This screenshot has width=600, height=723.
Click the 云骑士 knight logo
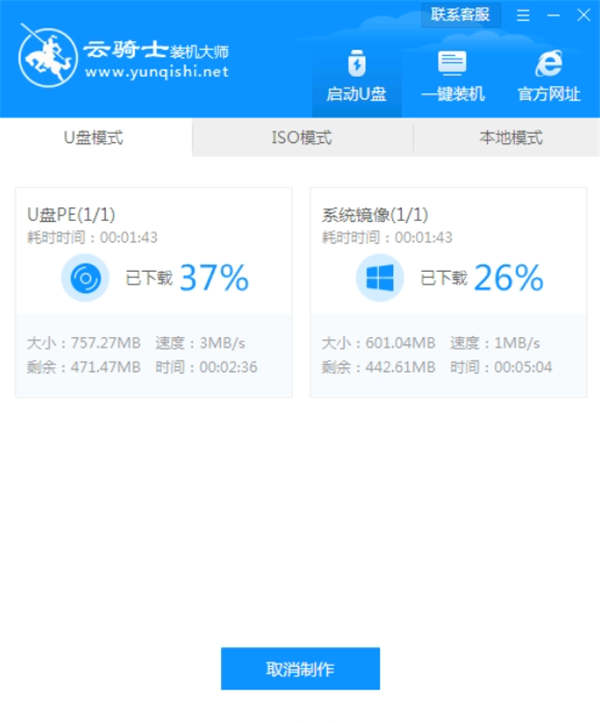[x=48, y=57]
